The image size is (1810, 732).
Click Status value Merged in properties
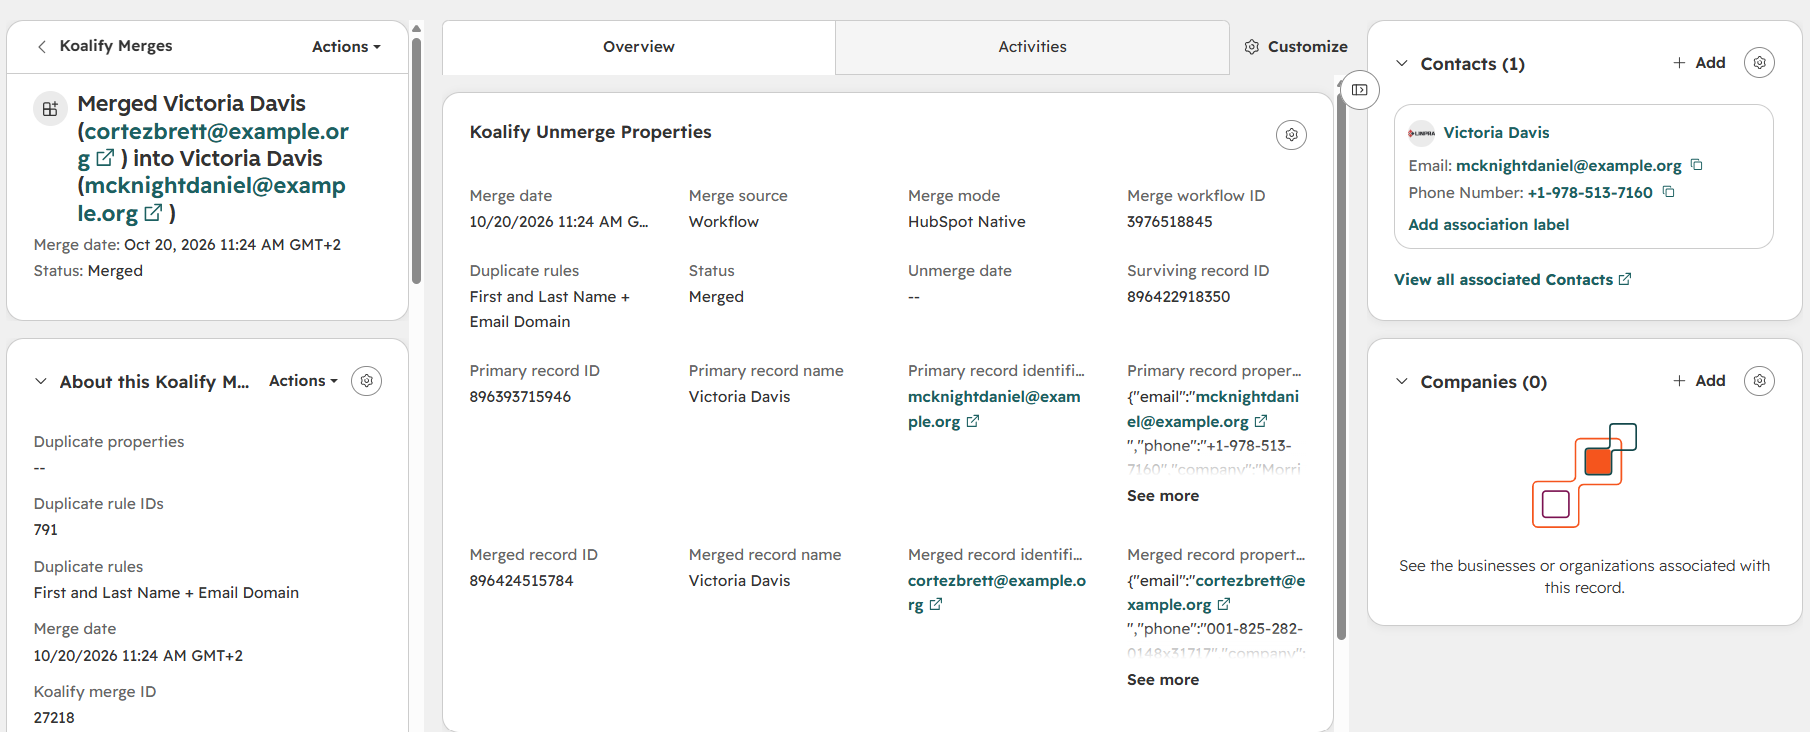[x=716, y=297]
